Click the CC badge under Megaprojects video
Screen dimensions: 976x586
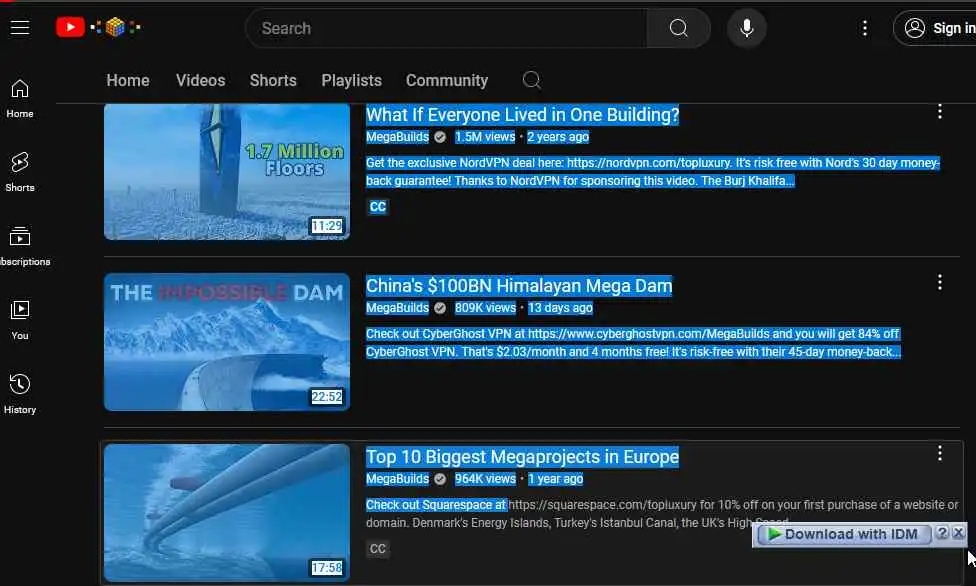coord(378,549)
